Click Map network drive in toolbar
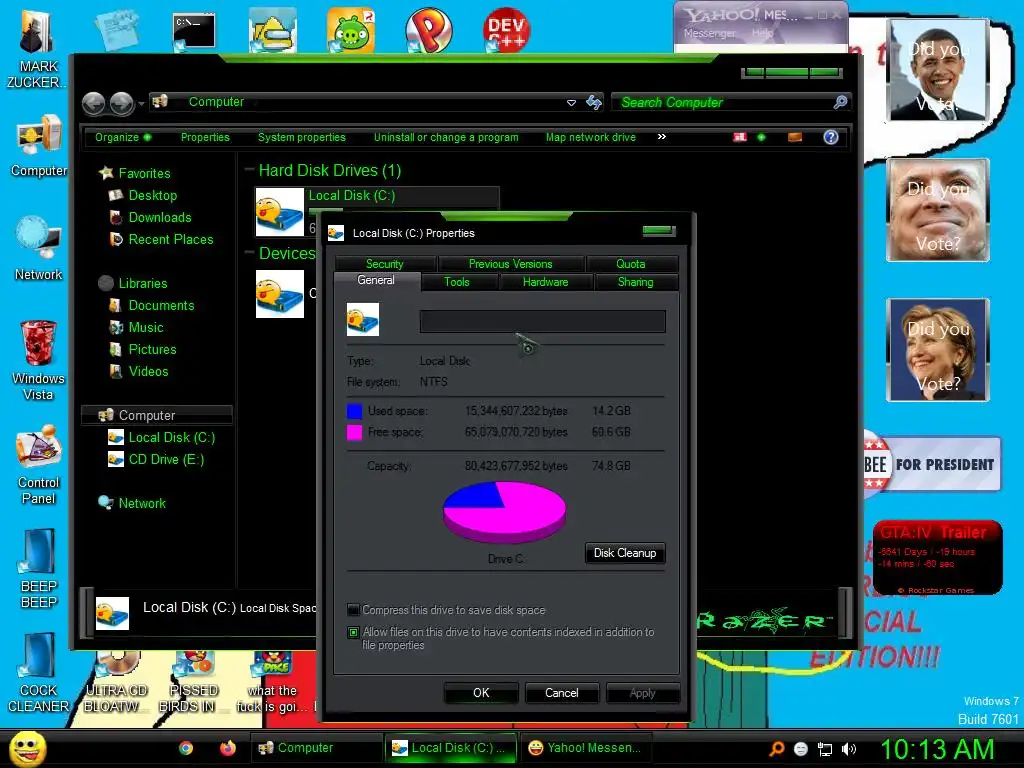 click(591, 137)
